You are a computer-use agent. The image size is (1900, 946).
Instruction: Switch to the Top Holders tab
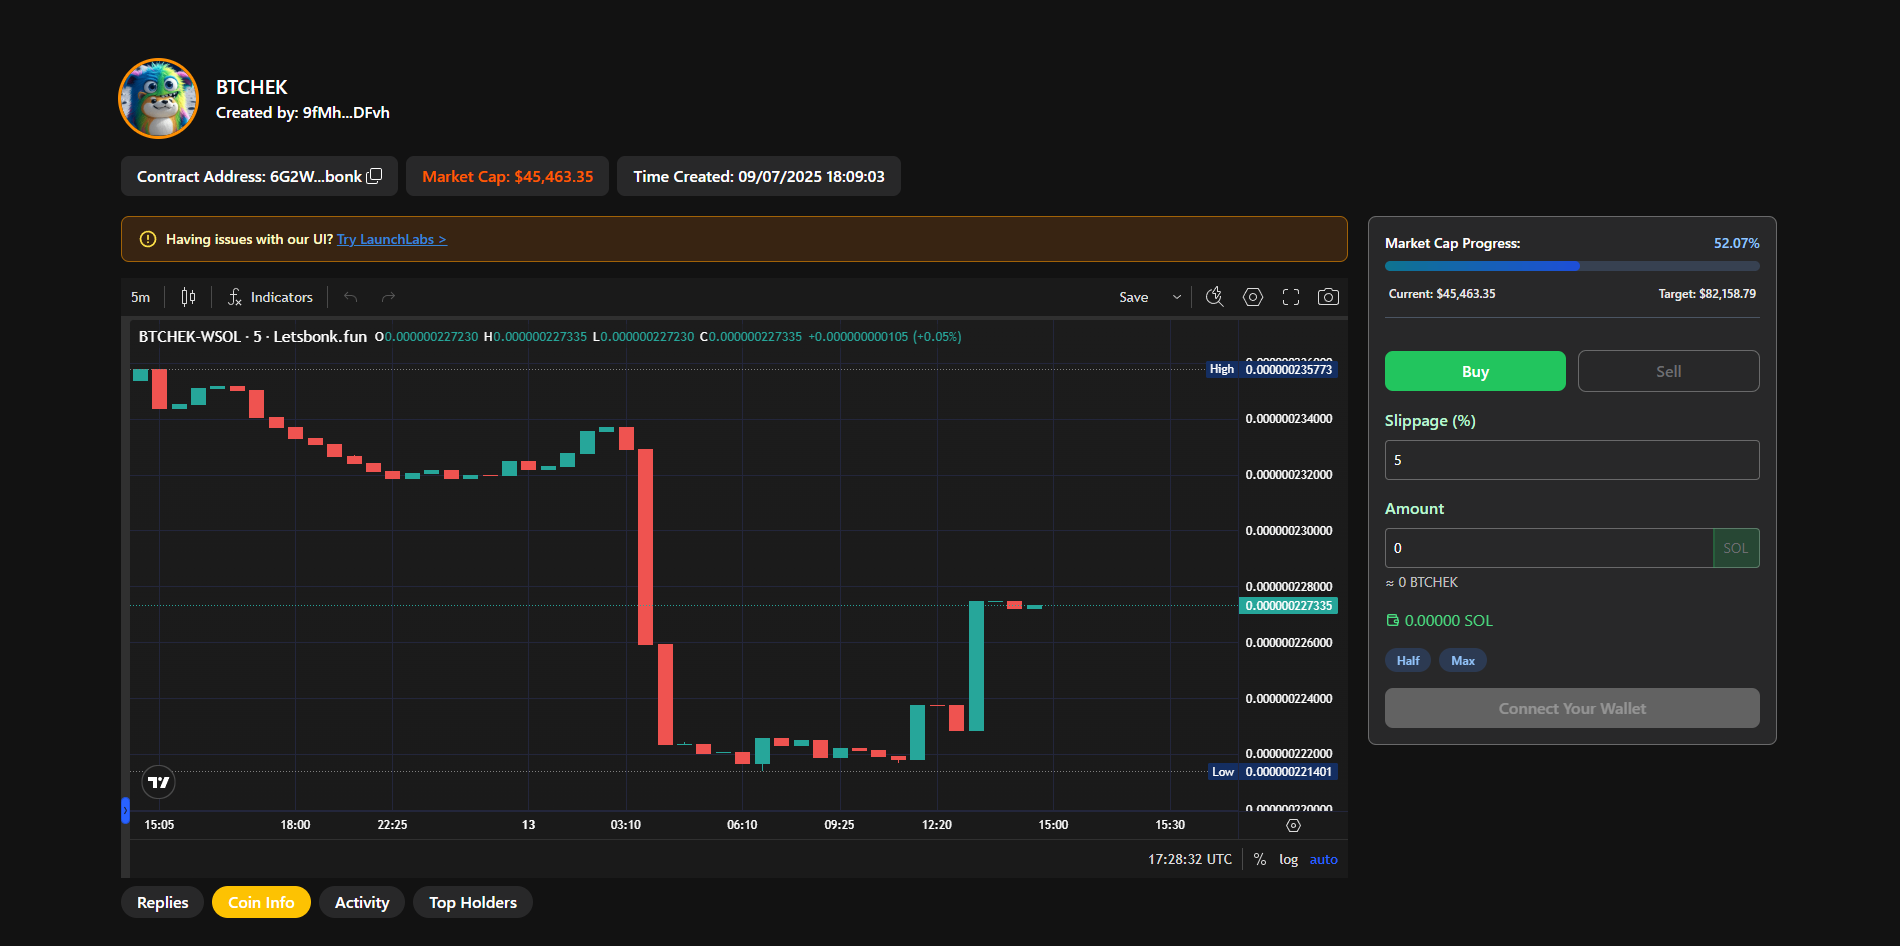[x=473, y=902]
